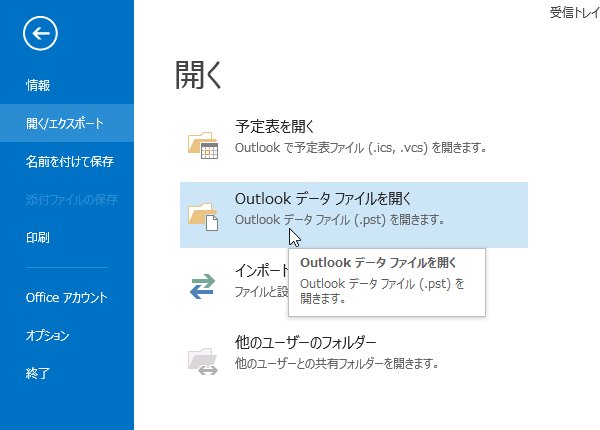Viewport: 600px width, 430px height.
Task: Go to Office アカウント
Action: click(67, 298)
